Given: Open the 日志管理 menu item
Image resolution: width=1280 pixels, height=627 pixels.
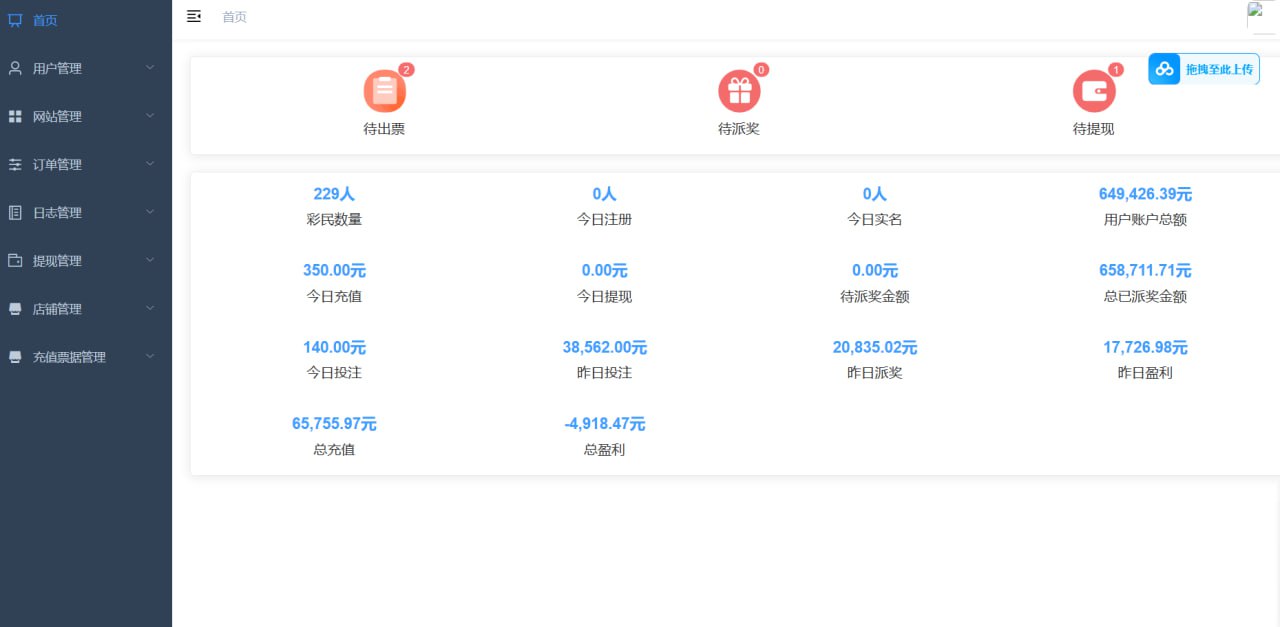Looking at the screenshot, I should (58, 213).
